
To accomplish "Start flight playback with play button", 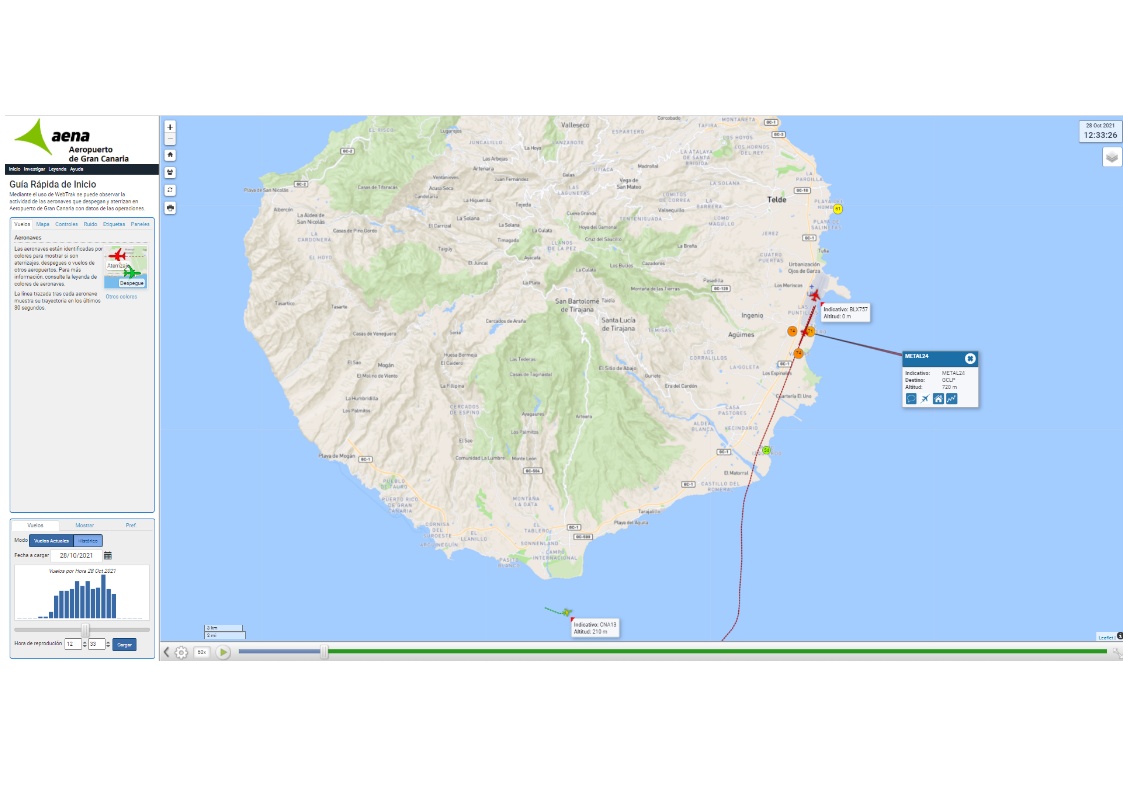I will pyautogui.click(x=223, y=652).
